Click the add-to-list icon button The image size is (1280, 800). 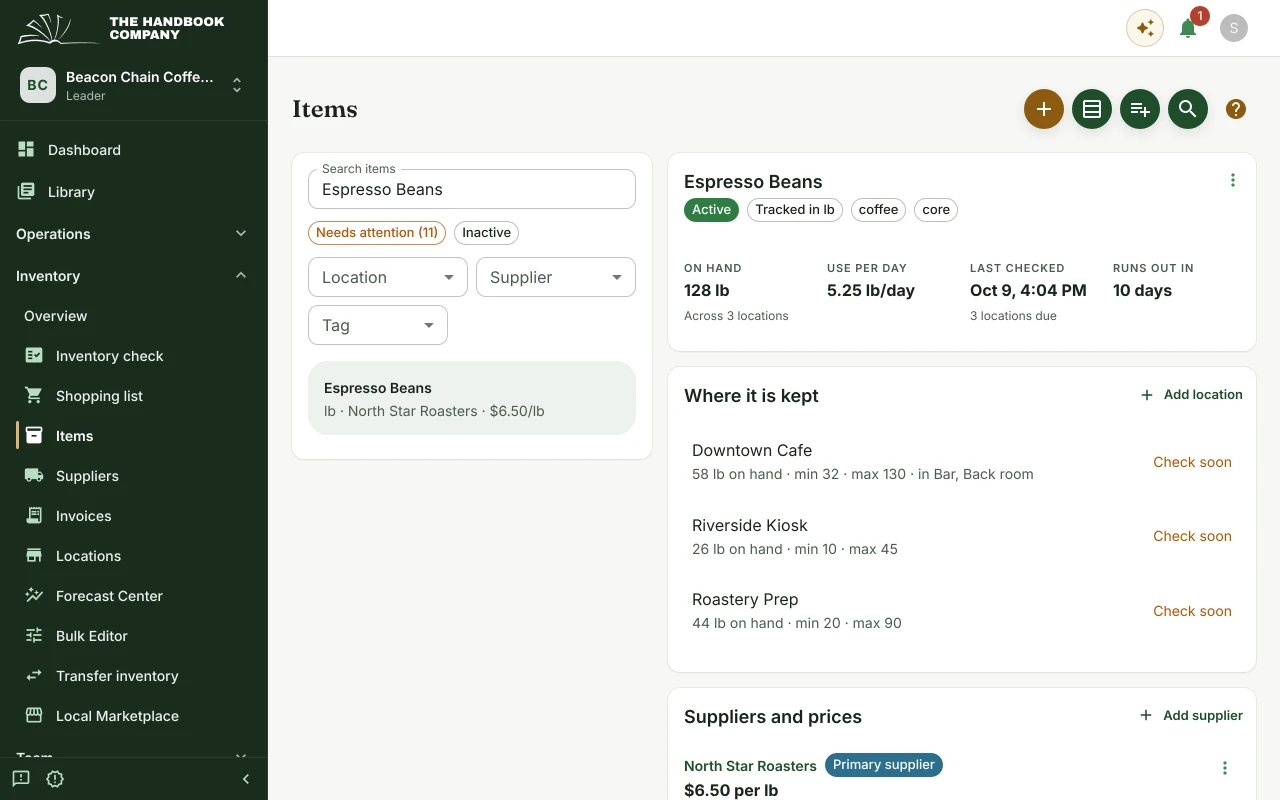(1140, 109)
